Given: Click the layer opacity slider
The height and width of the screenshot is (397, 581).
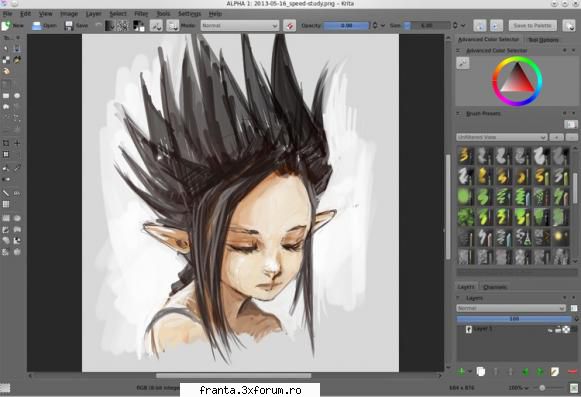Looking at the screenshot, I should (x=514, y=319).
